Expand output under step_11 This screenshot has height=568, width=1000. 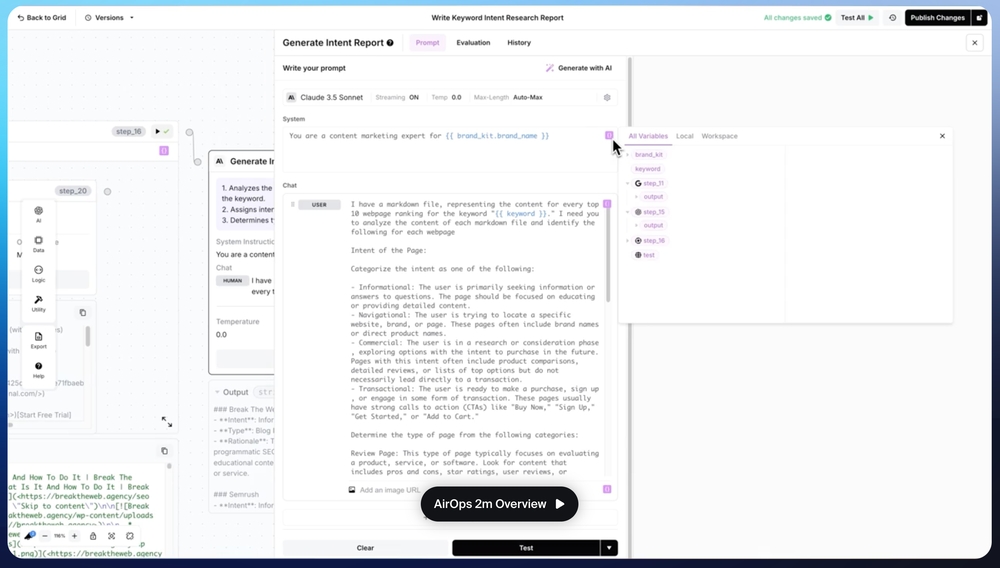pos(636,196)
